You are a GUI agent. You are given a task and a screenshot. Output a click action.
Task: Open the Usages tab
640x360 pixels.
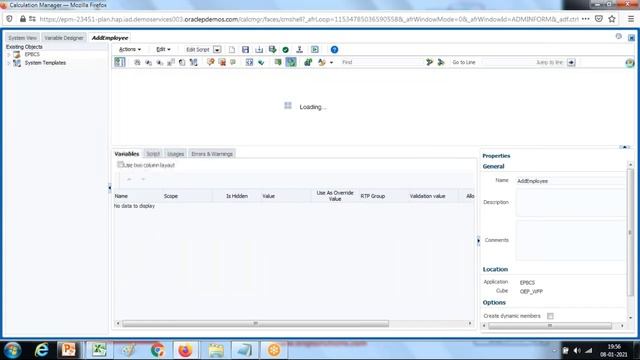[176, 154]
